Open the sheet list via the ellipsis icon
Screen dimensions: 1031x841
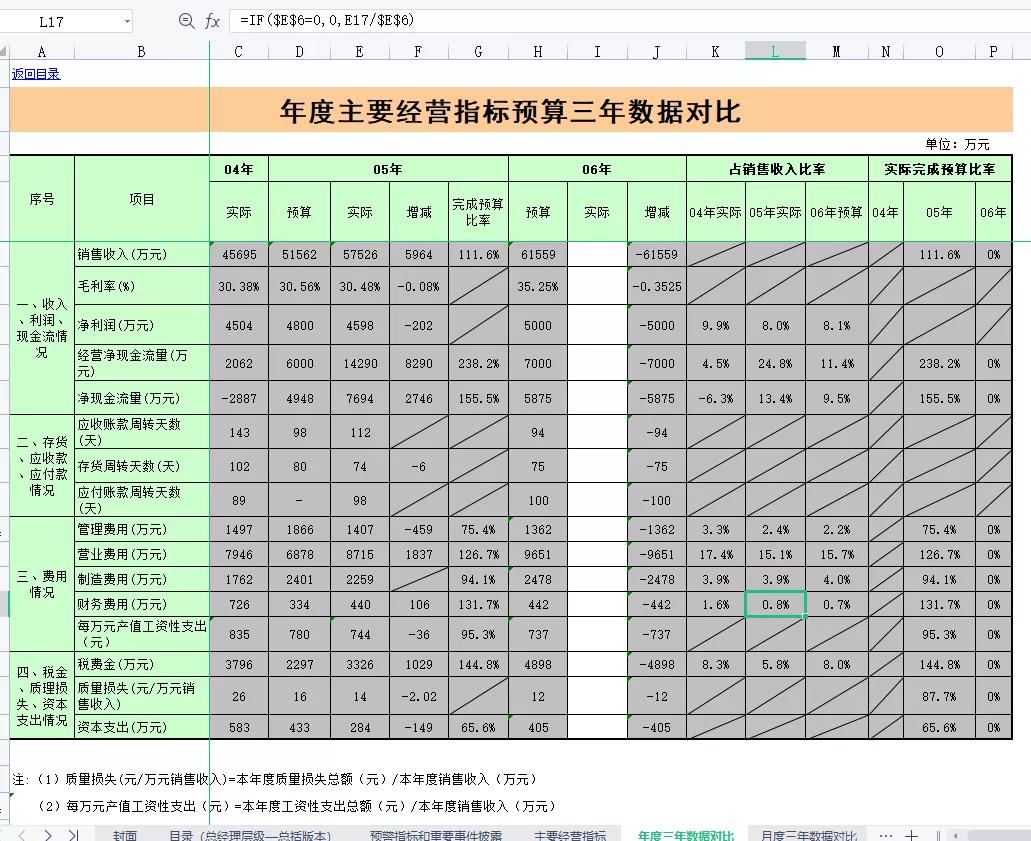pos(887,834)
